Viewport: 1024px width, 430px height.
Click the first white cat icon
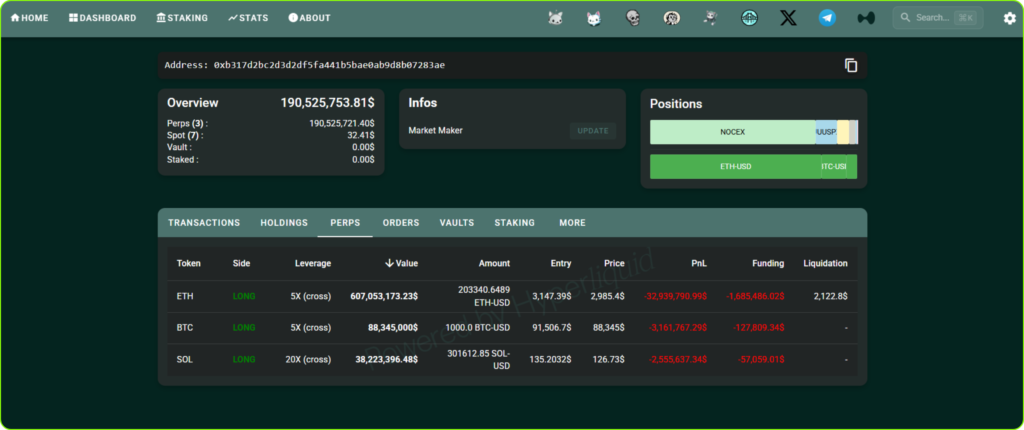[x=556, y=18]
